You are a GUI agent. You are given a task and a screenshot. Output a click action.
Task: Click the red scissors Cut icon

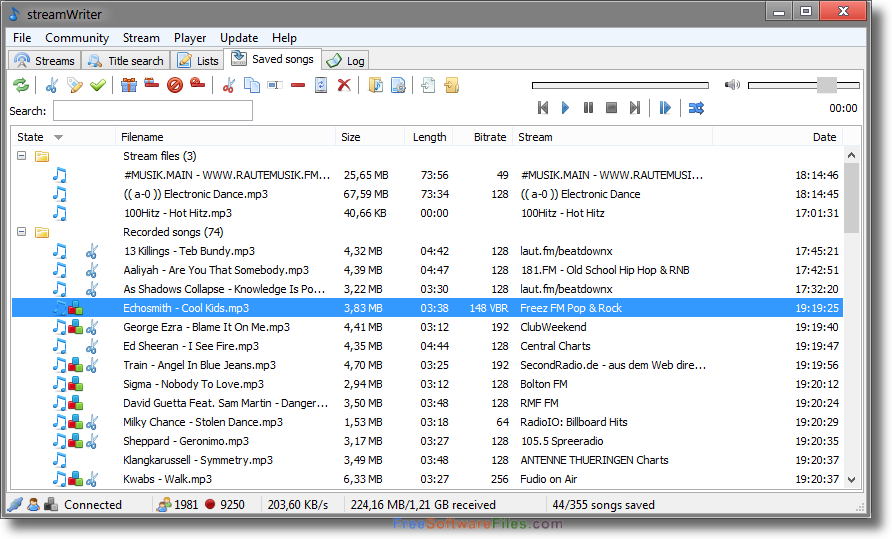(229, 85)
